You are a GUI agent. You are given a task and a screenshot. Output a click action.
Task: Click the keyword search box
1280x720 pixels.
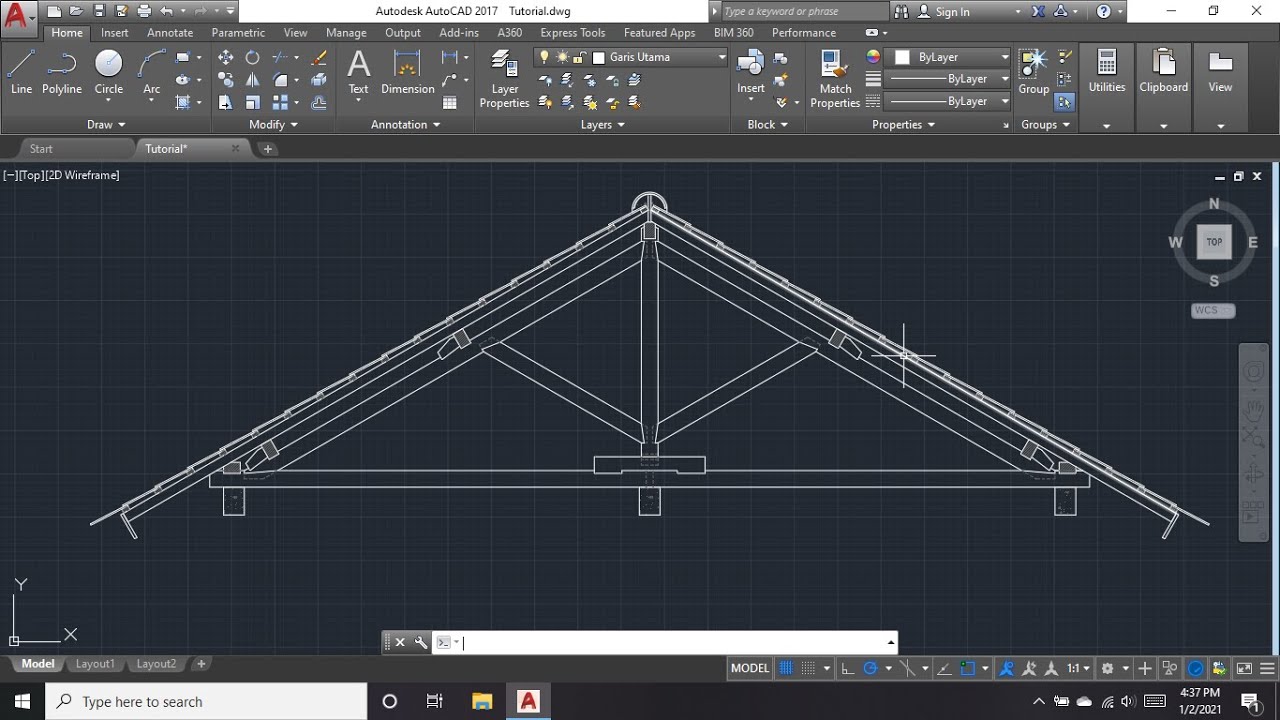tap(803, 12)
